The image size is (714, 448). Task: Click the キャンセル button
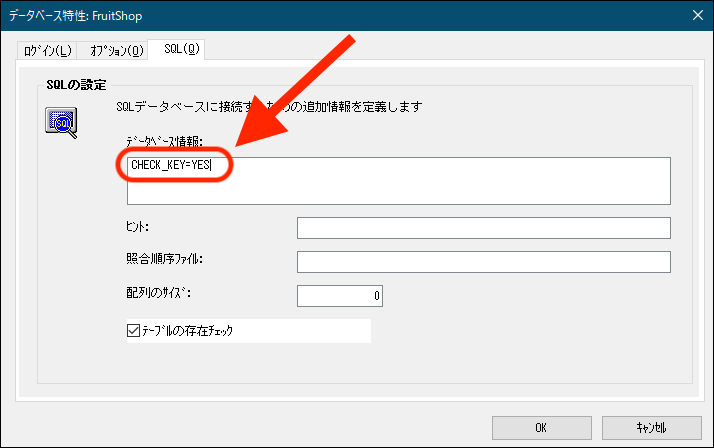pos(652,427)
